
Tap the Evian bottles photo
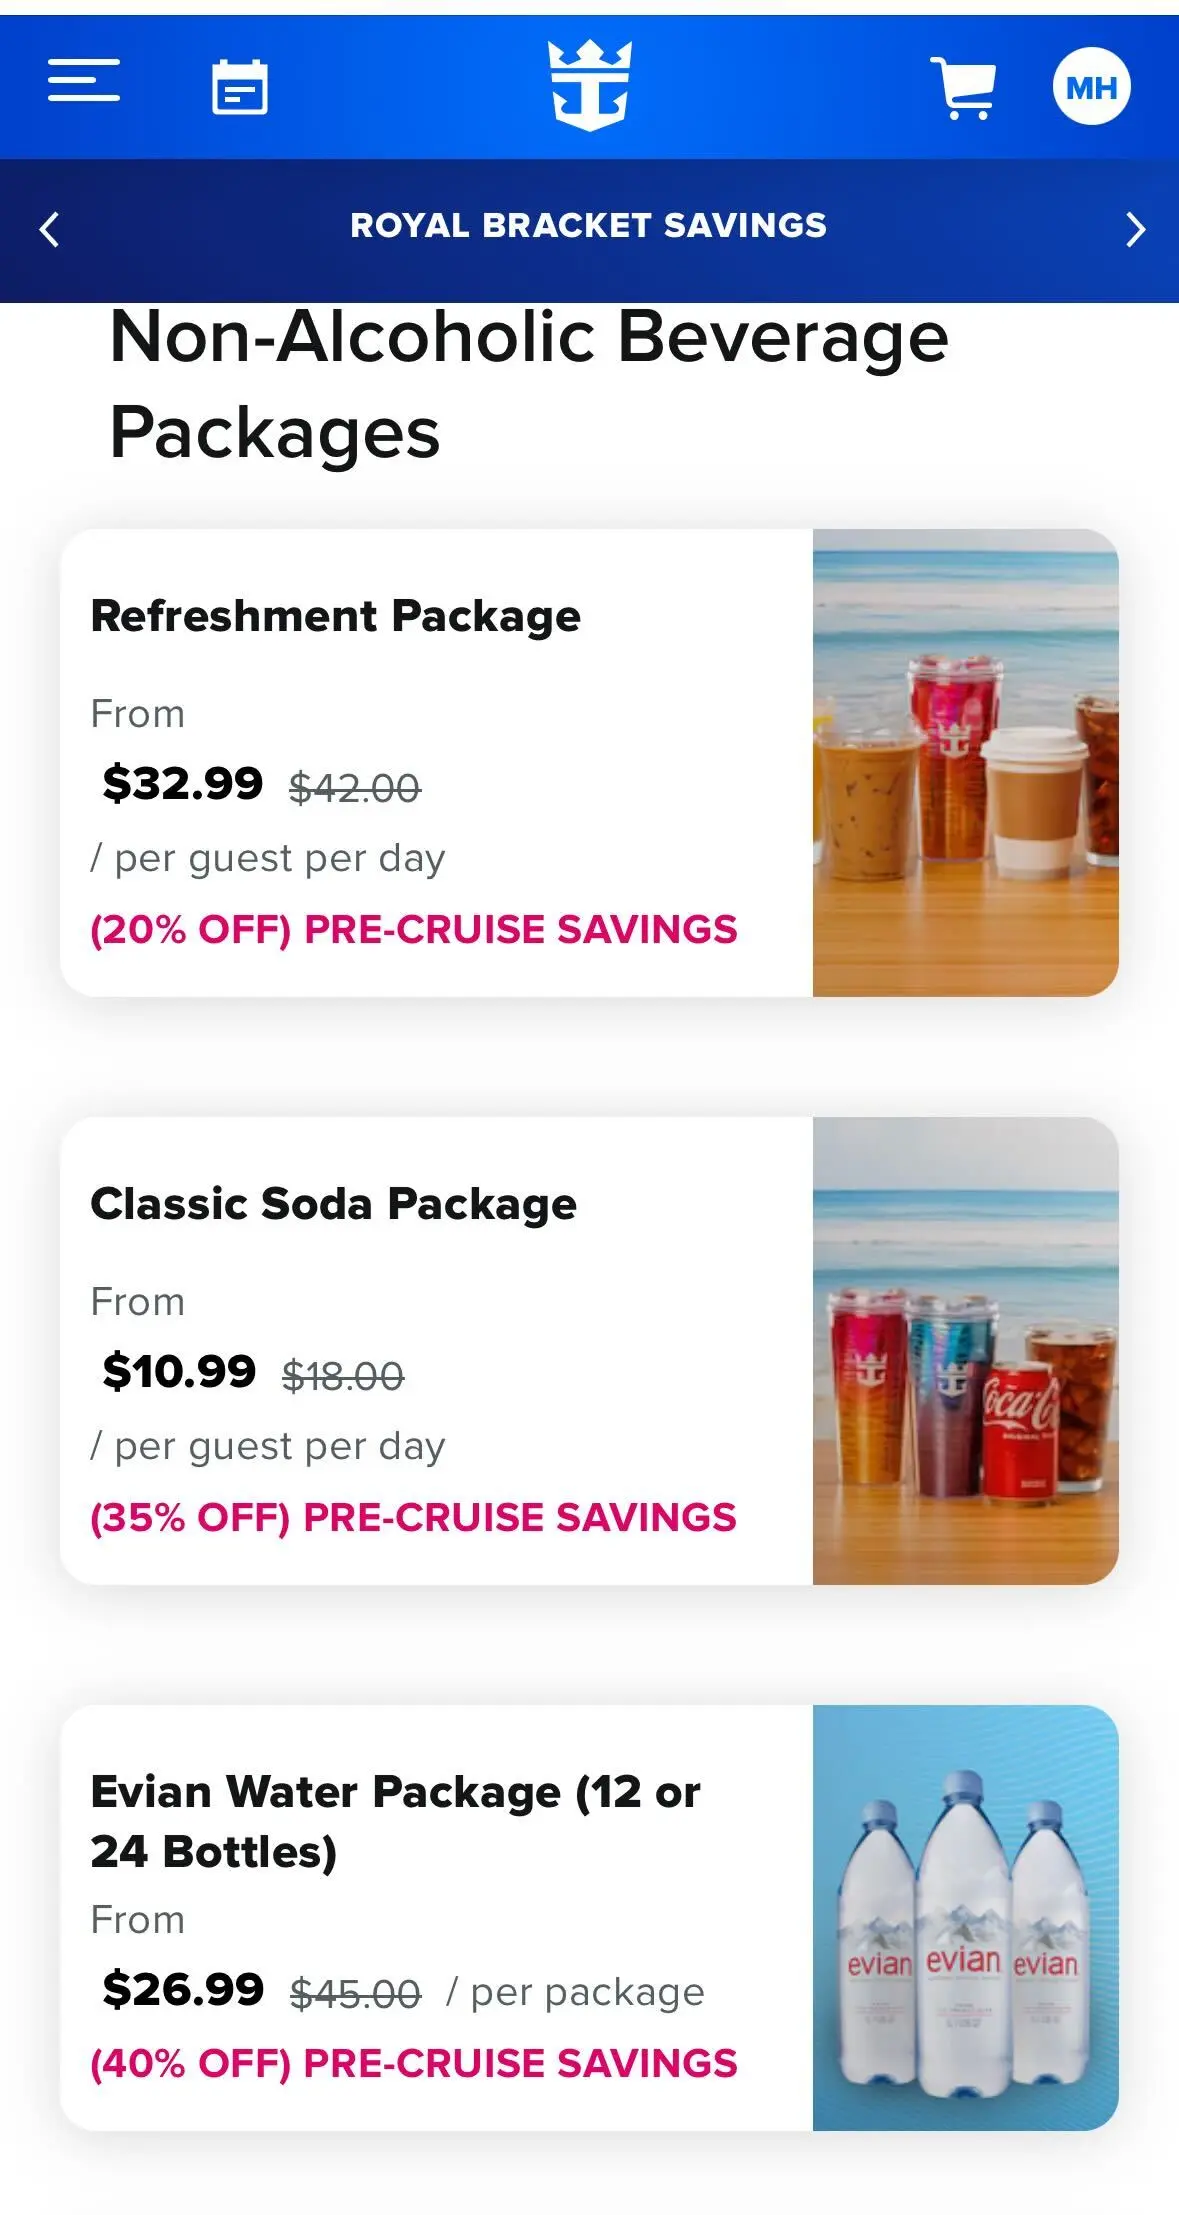coord(965,1918)
